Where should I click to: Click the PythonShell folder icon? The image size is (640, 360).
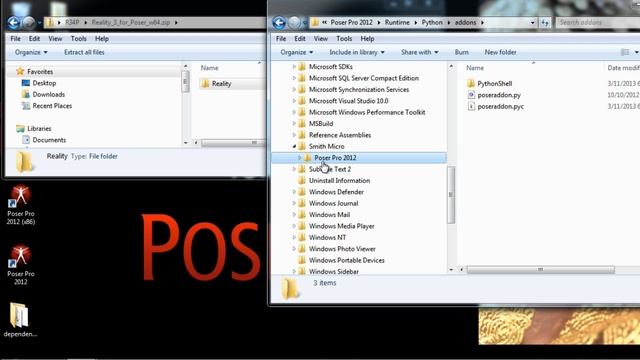pos(471,83)
